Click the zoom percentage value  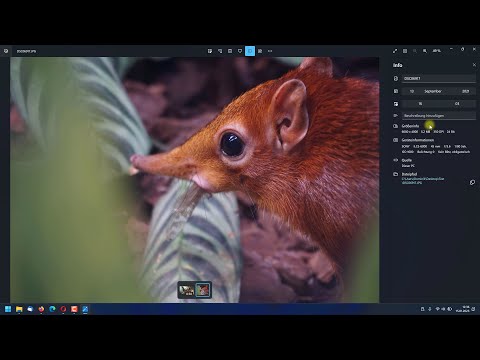pos(436,51)
